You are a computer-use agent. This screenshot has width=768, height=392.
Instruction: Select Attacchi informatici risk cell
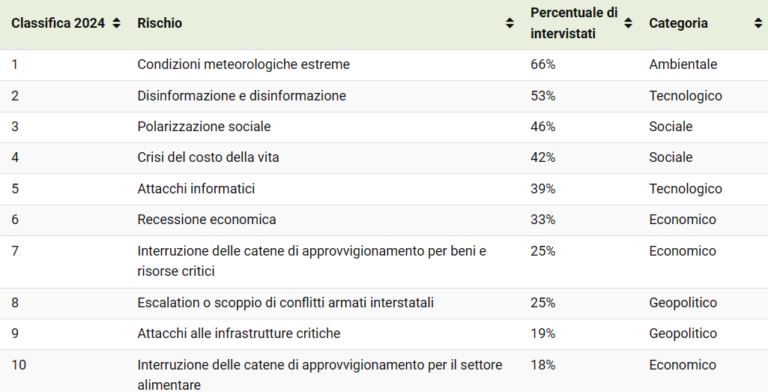(x=196, y=189)
